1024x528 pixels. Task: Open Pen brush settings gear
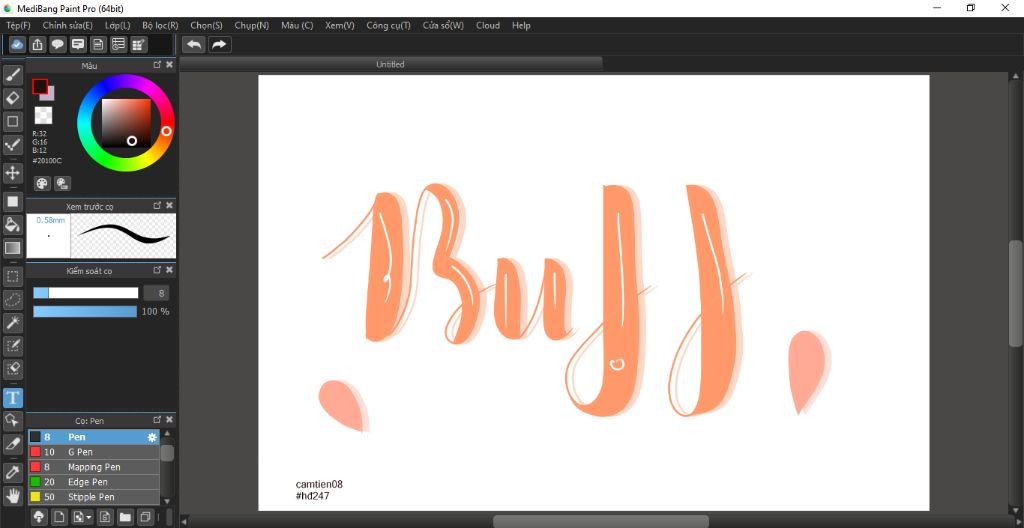pos(152,437)
